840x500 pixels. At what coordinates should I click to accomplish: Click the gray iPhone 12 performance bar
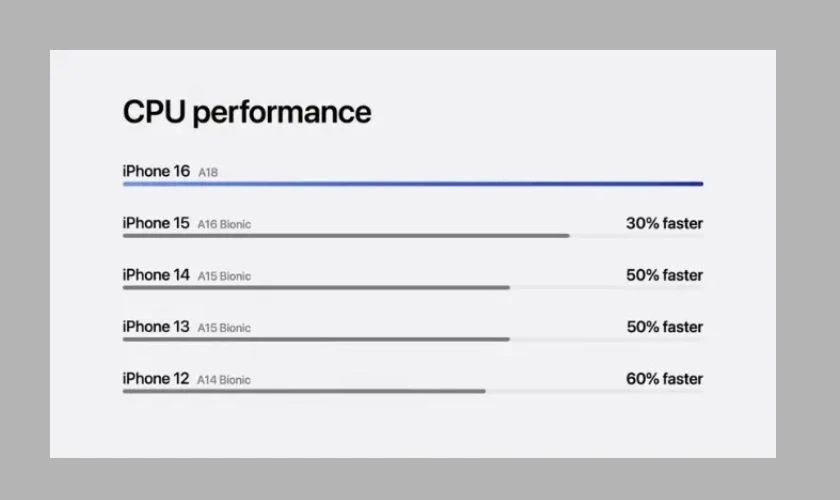click(x=304, y=391)
